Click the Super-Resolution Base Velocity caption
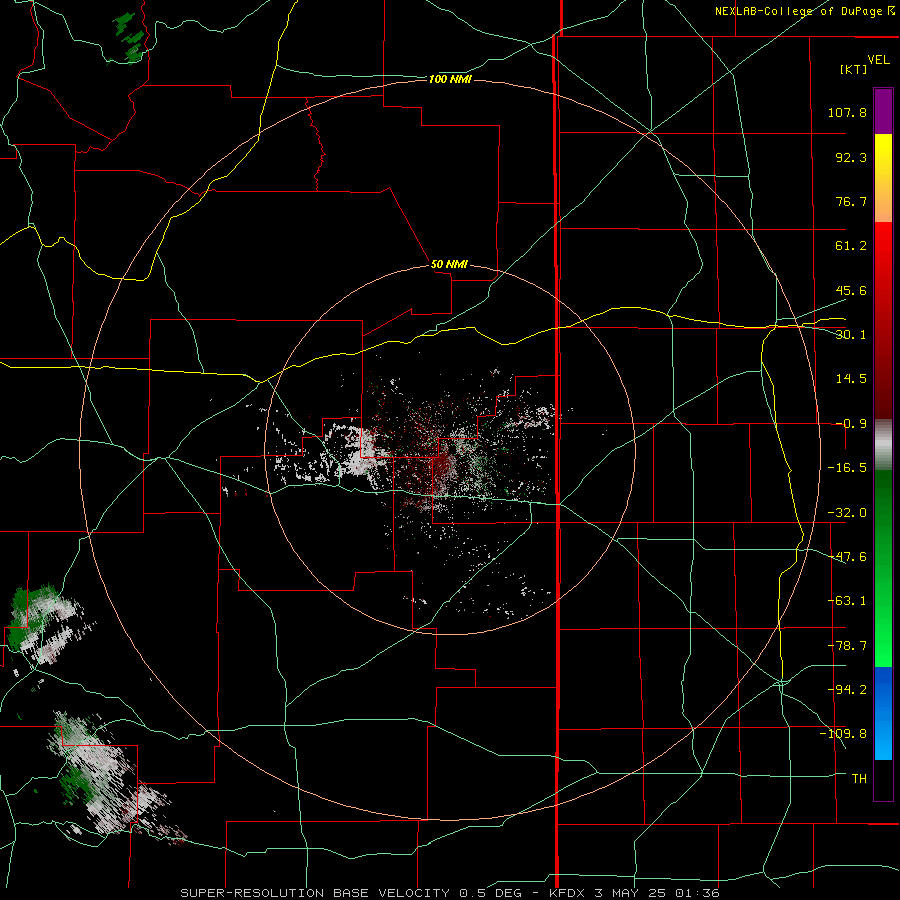Viewport: 900px width, 900px height. click(449, 893)
